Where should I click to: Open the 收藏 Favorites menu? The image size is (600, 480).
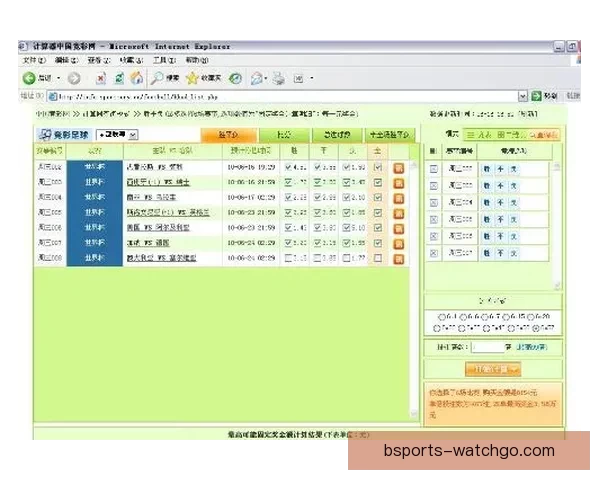[x=132, y=60]
